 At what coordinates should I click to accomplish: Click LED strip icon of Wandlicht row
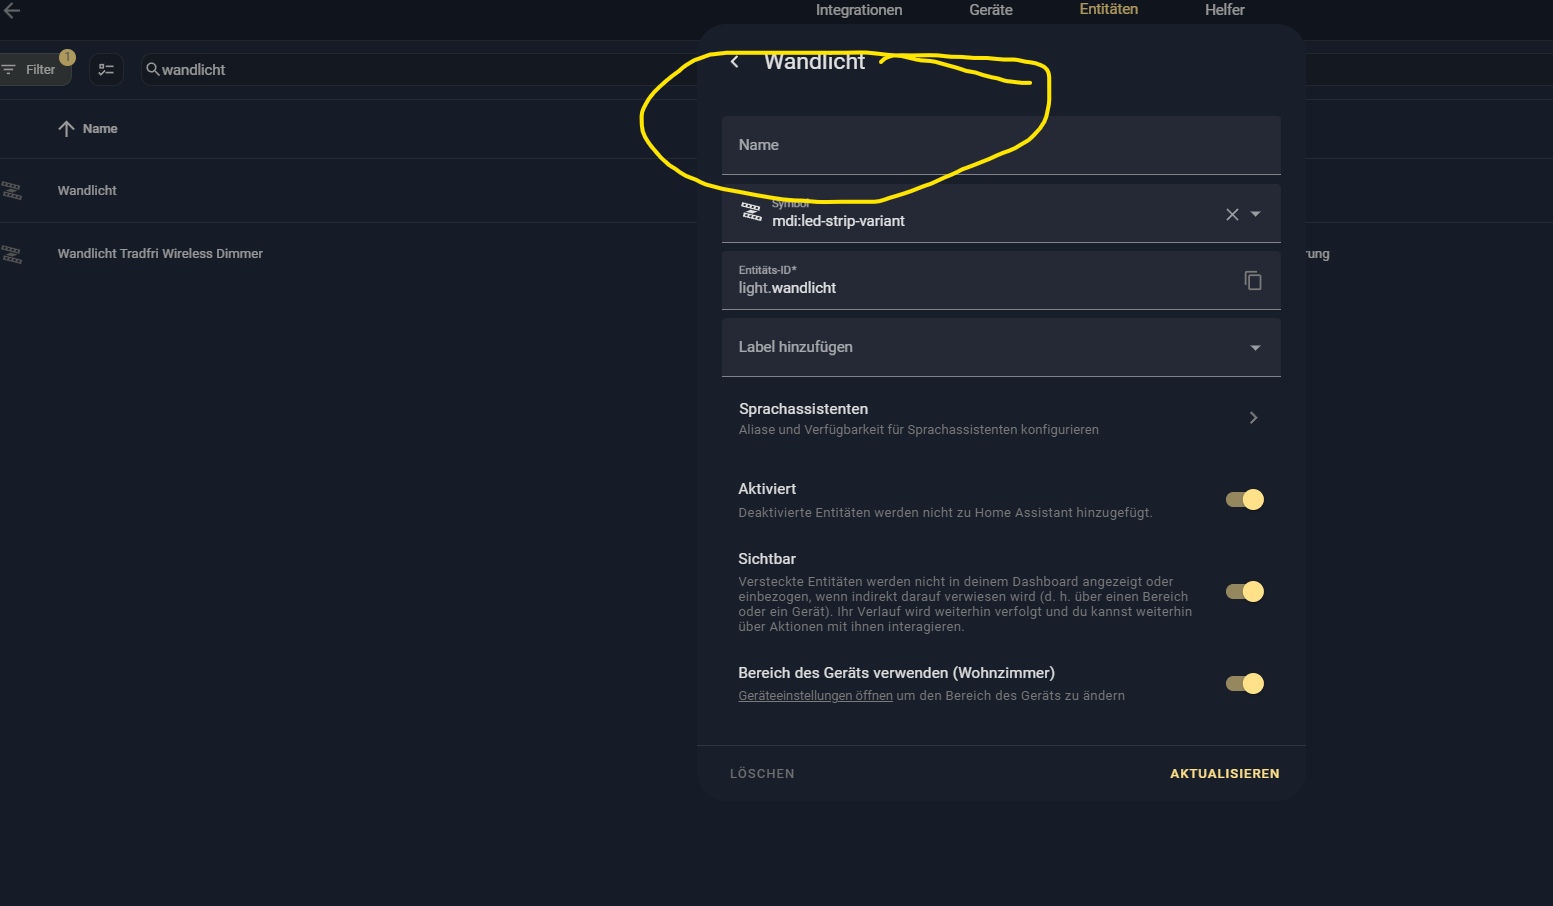(12, 191)
